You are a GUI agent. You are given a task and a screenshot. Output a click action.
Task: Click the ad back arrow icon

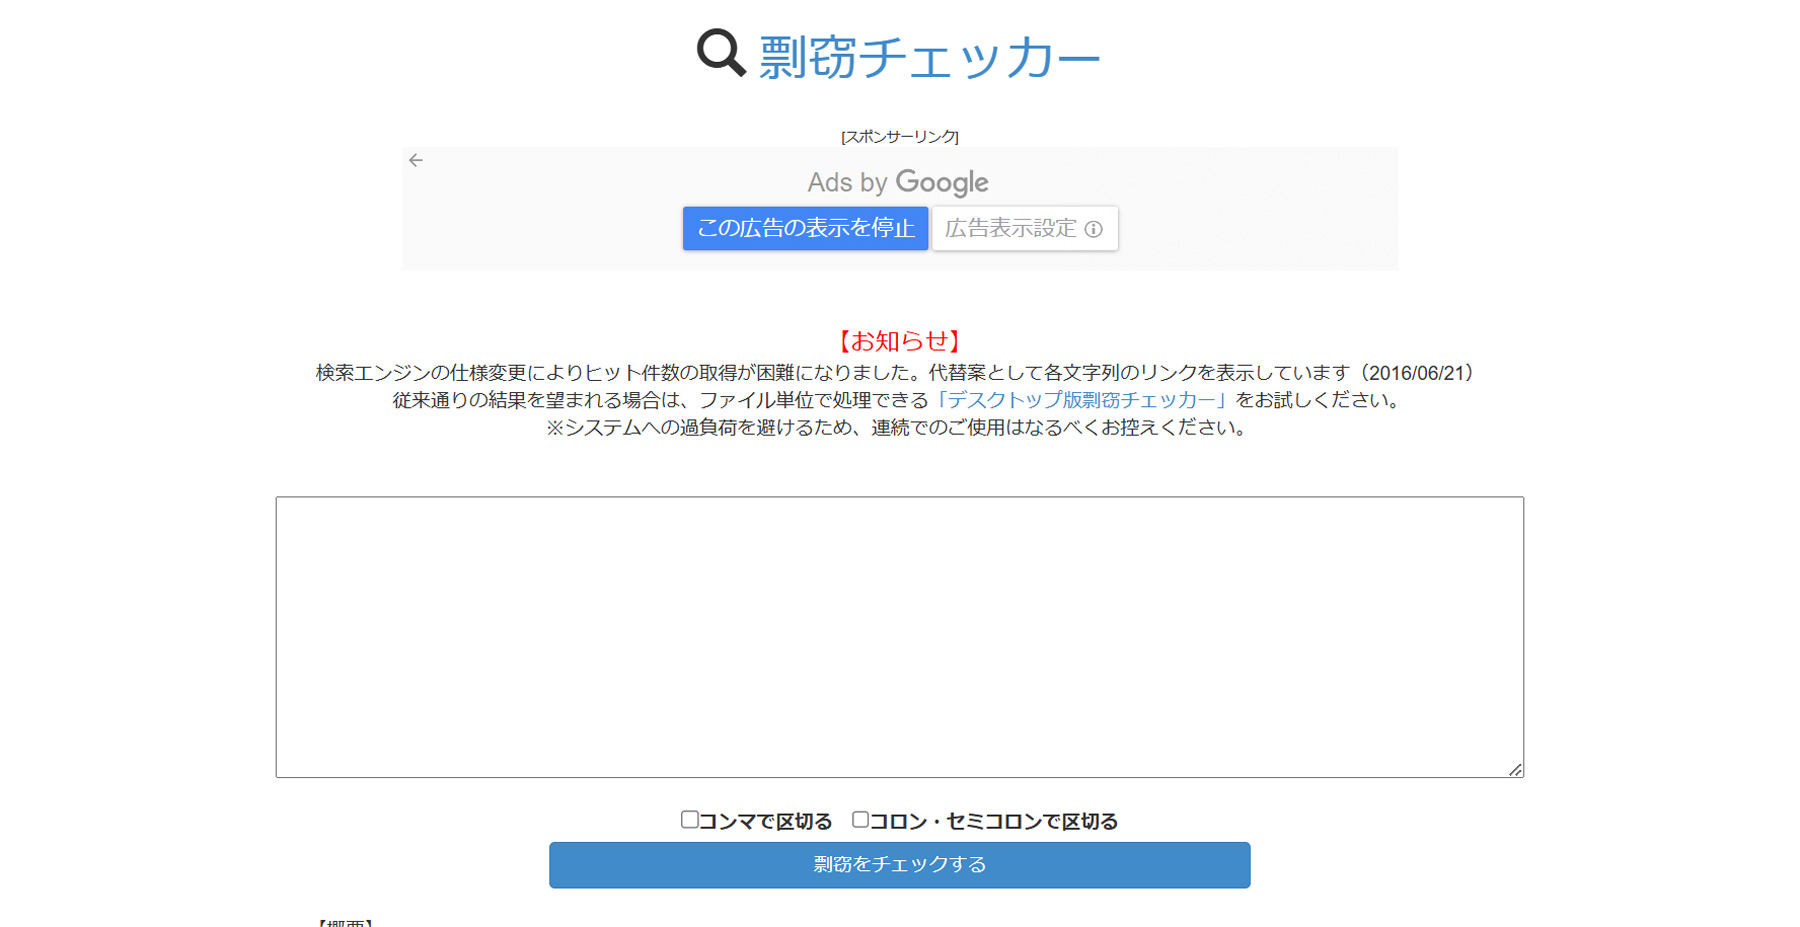[x=416, y=160]
